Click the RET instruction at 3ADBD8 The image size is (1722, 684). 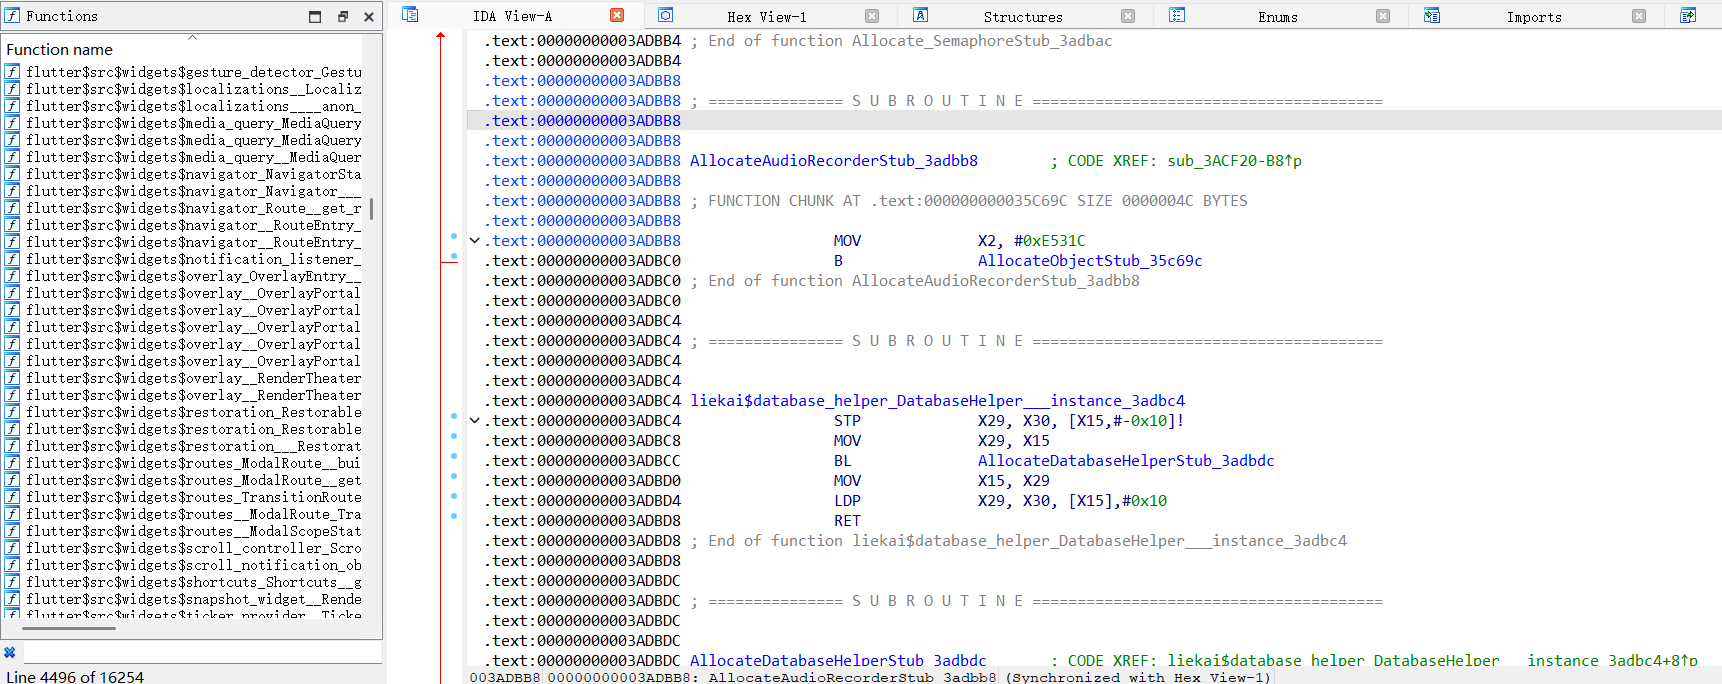click(x=847, y=521)
